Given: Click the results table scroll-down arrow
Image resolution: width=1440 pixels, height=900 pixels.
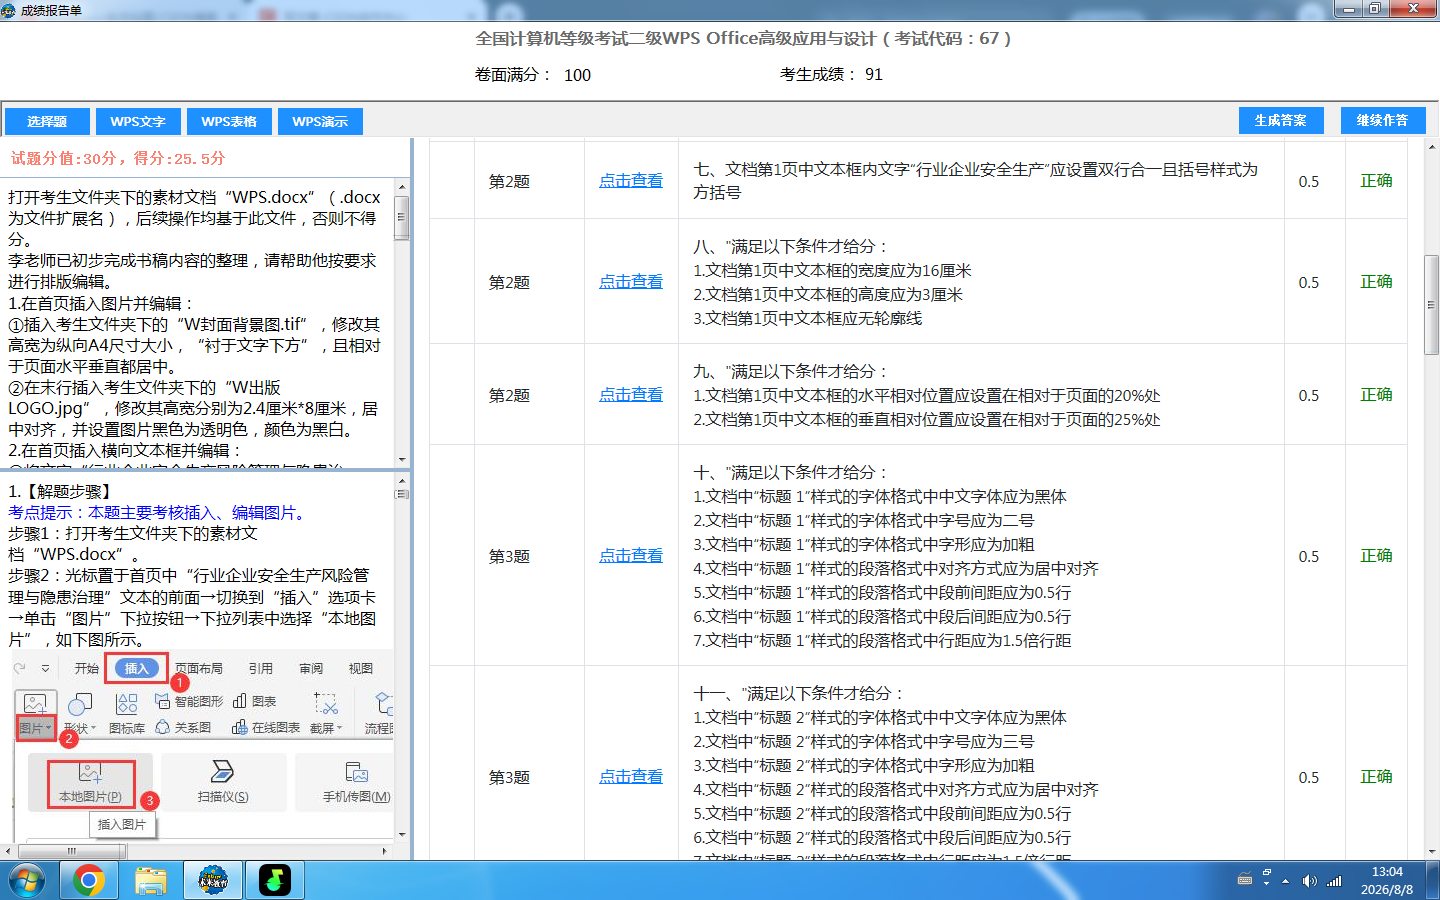Looking at the screenshot, I should (1431, 852).
